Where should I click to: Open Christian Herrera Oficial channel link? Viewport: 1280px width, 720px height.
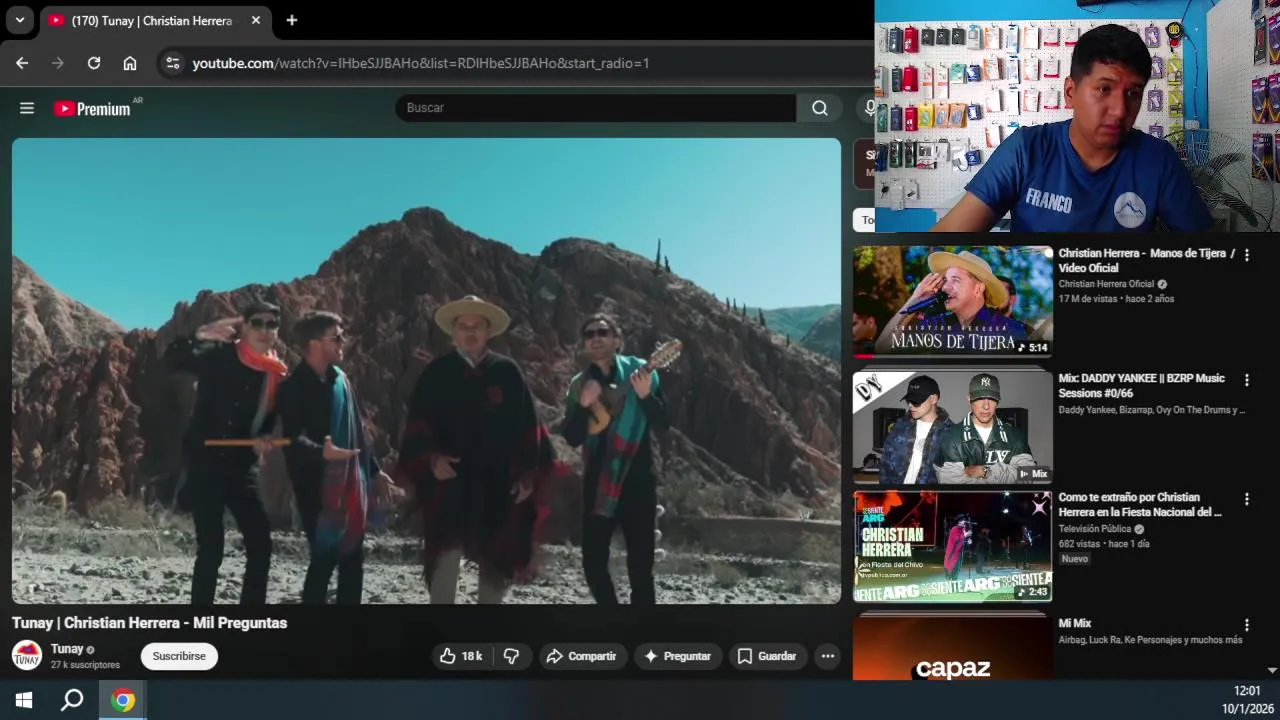(1106, 284)
